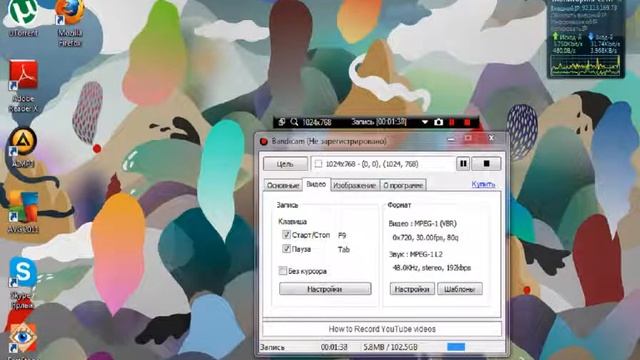Take a screenshot with camera icon

[438, 122]
